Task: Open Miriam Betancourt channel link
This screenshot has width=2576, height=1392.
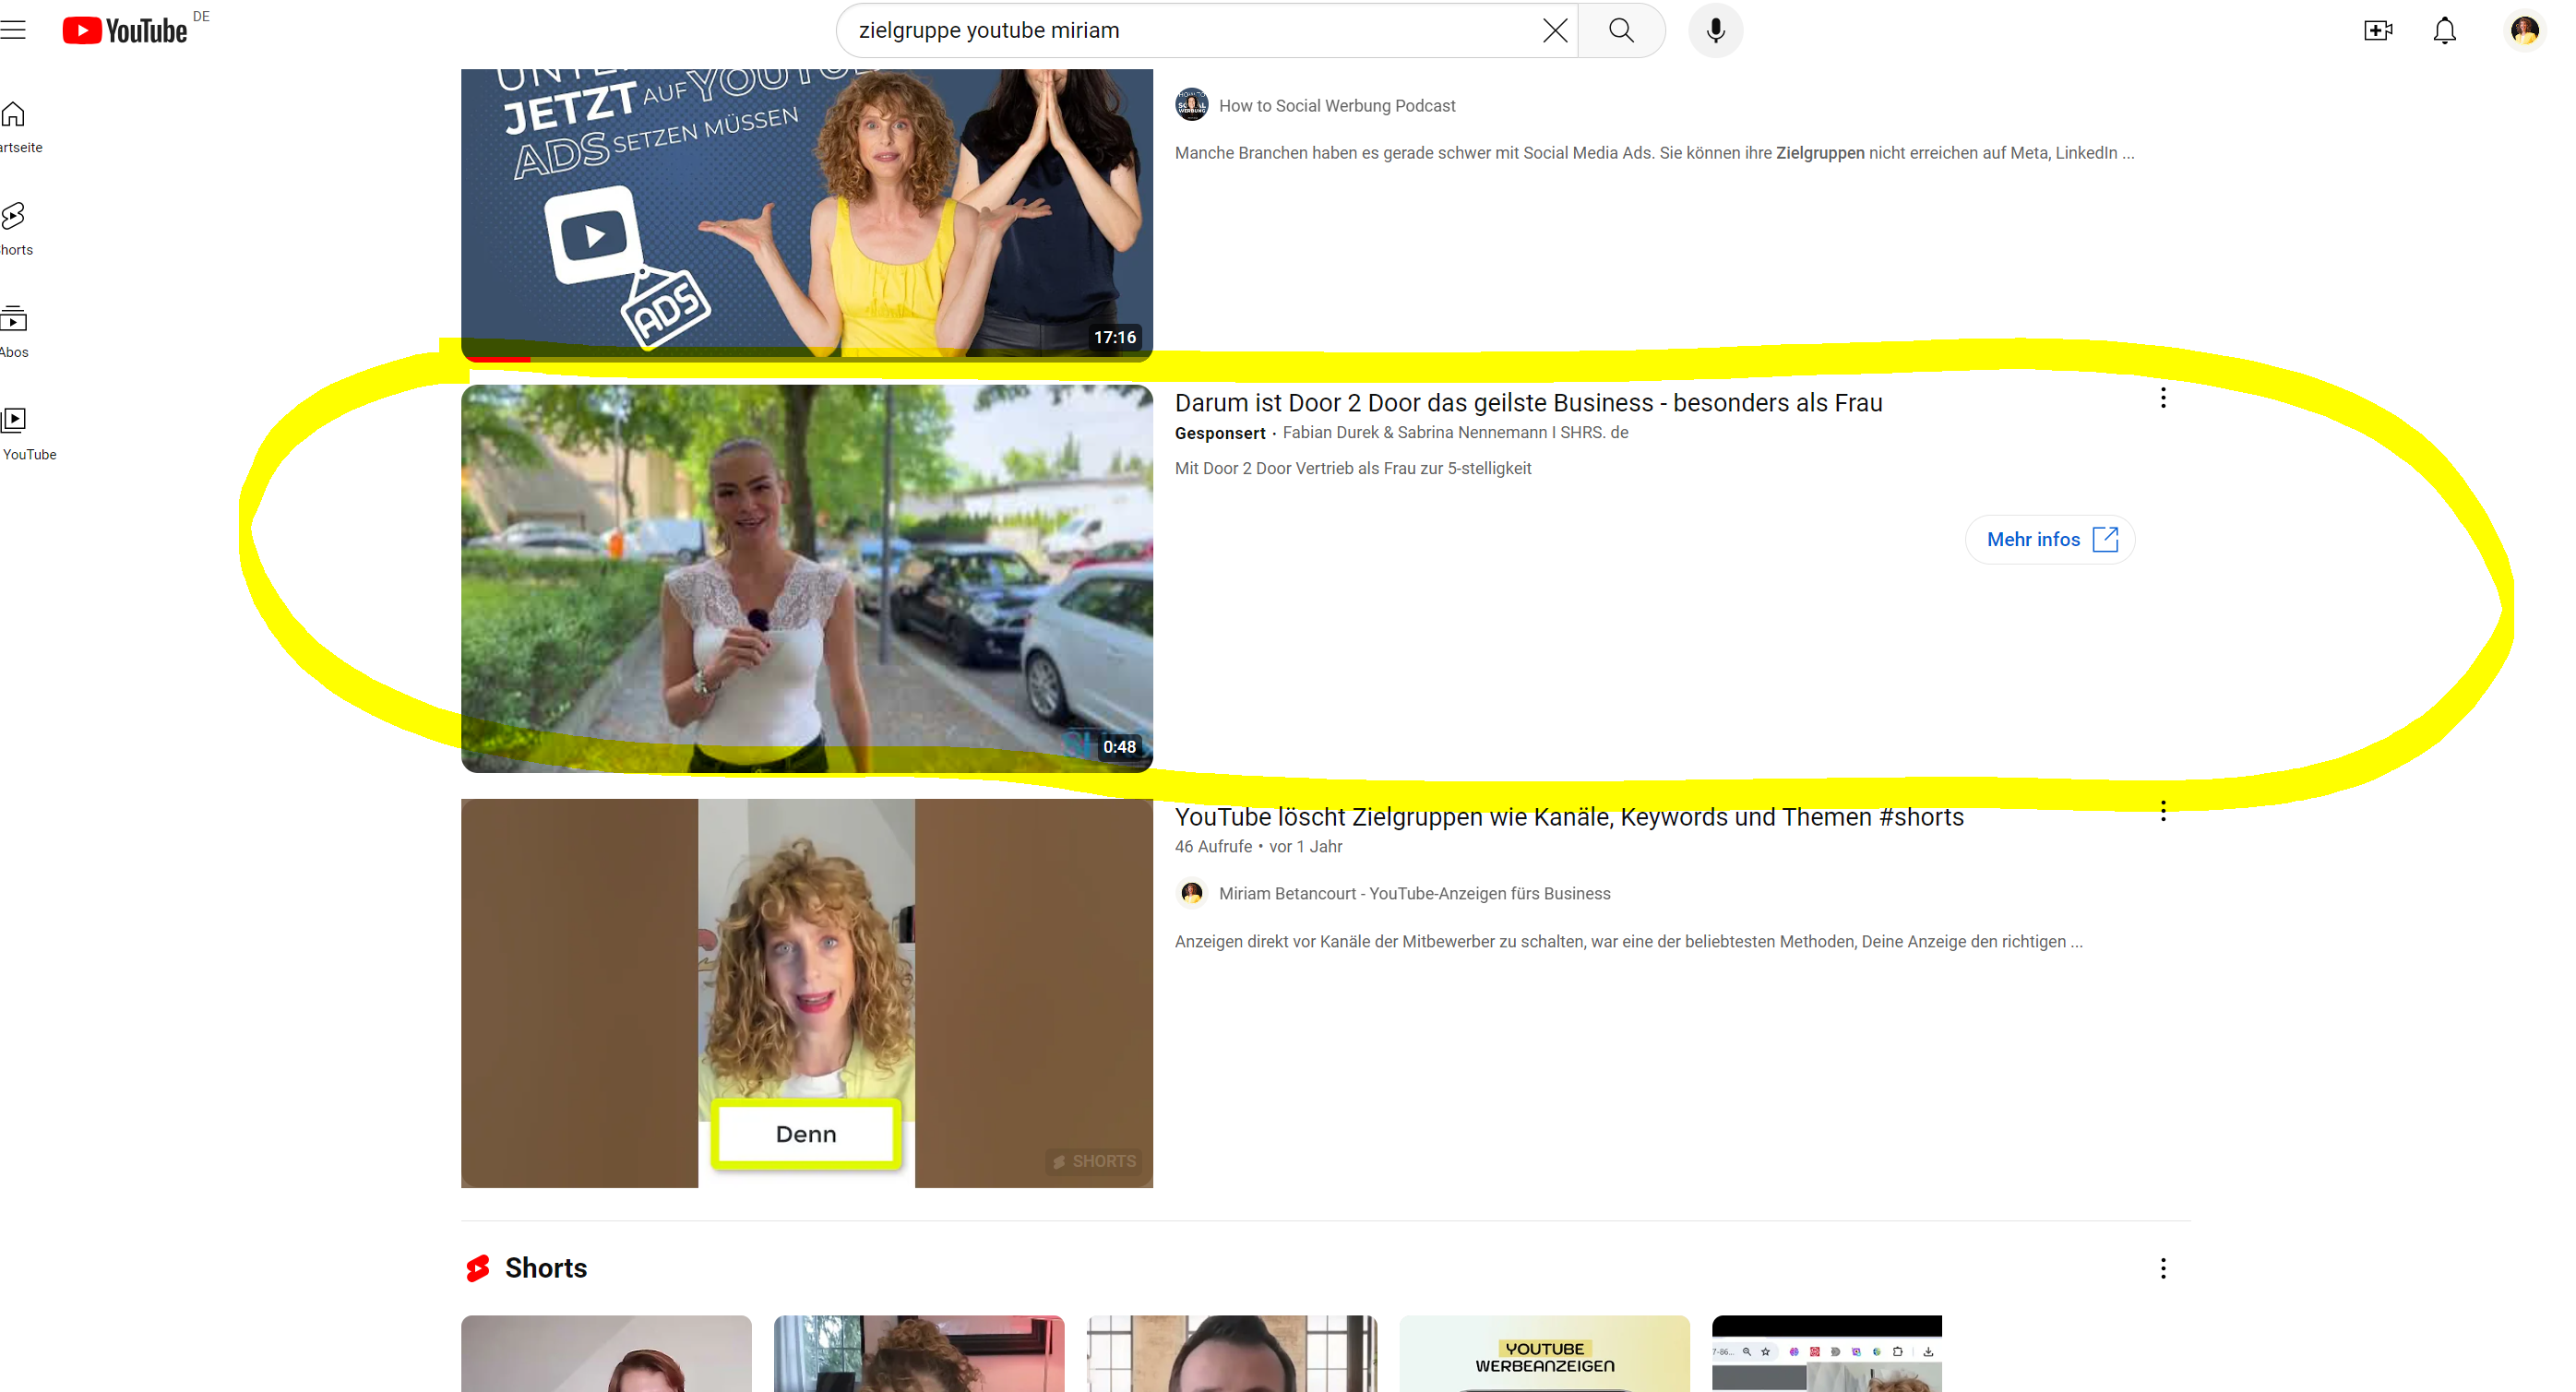Action: tap(1414, 894)
